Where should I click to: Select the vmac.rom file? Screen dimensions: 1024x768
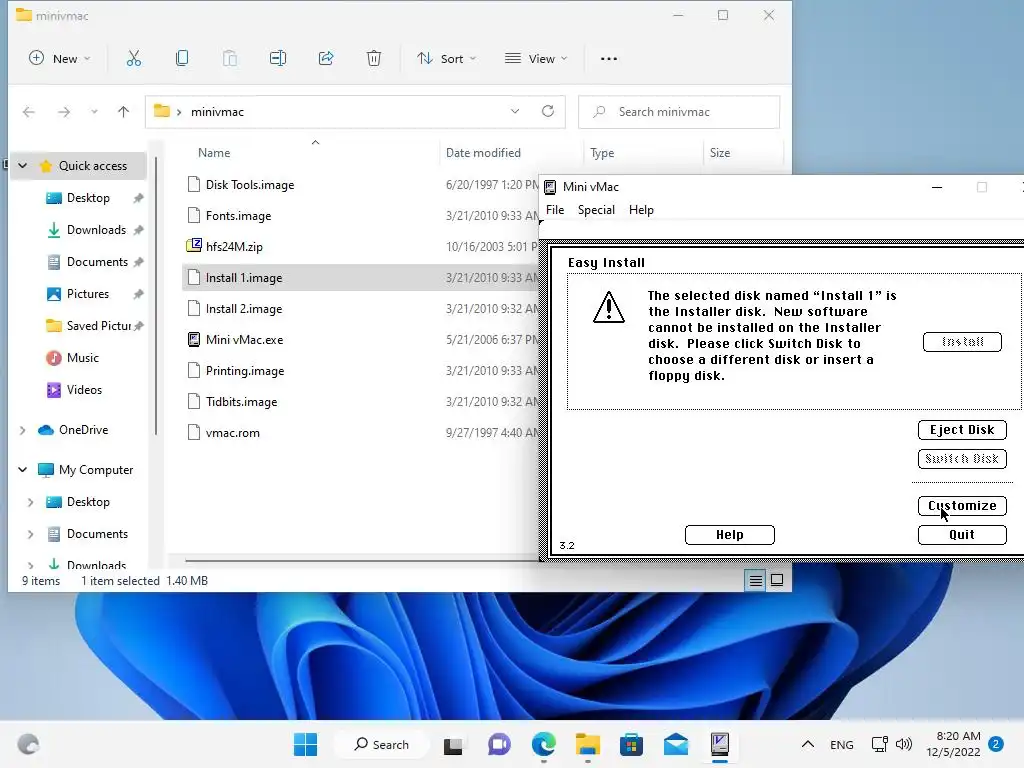[x=232, y=433]
